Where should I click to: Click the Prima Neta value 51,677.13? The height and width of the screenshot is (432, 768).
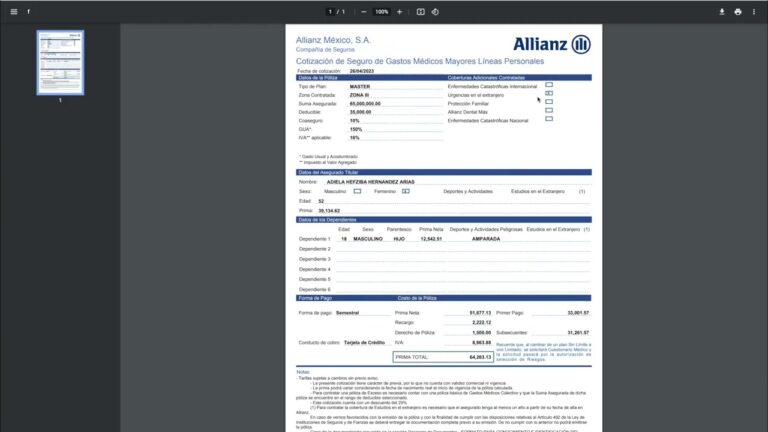point(480,312)
